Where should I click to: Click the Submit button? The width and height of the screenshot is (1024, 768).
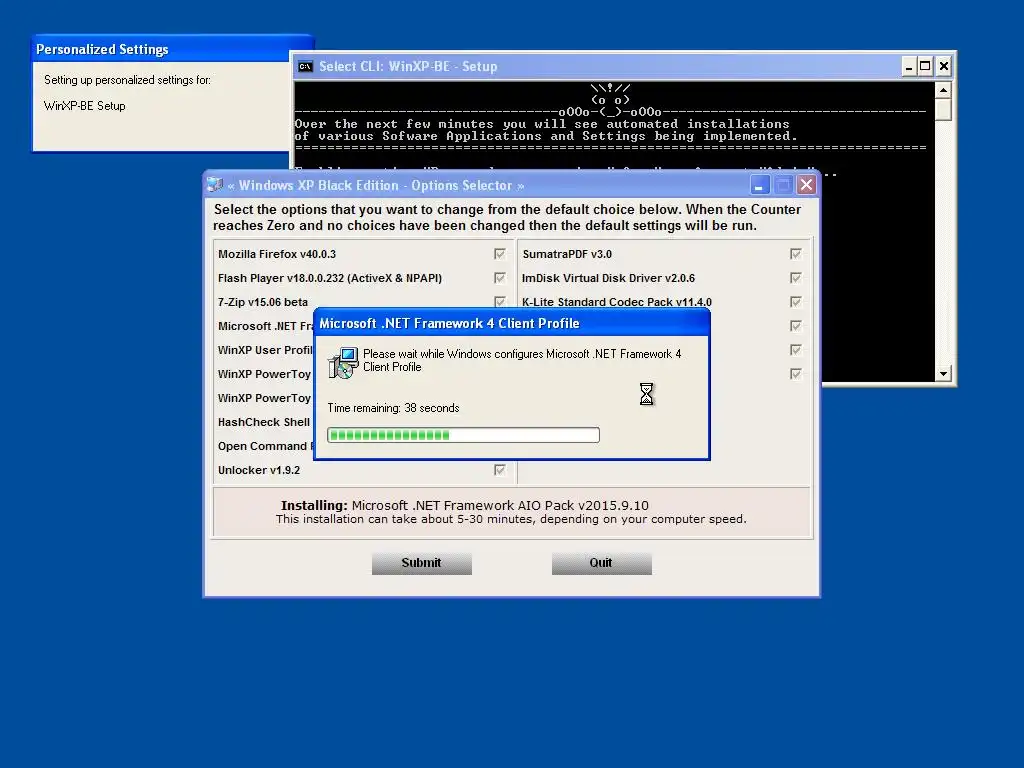[x=422, y=563]
